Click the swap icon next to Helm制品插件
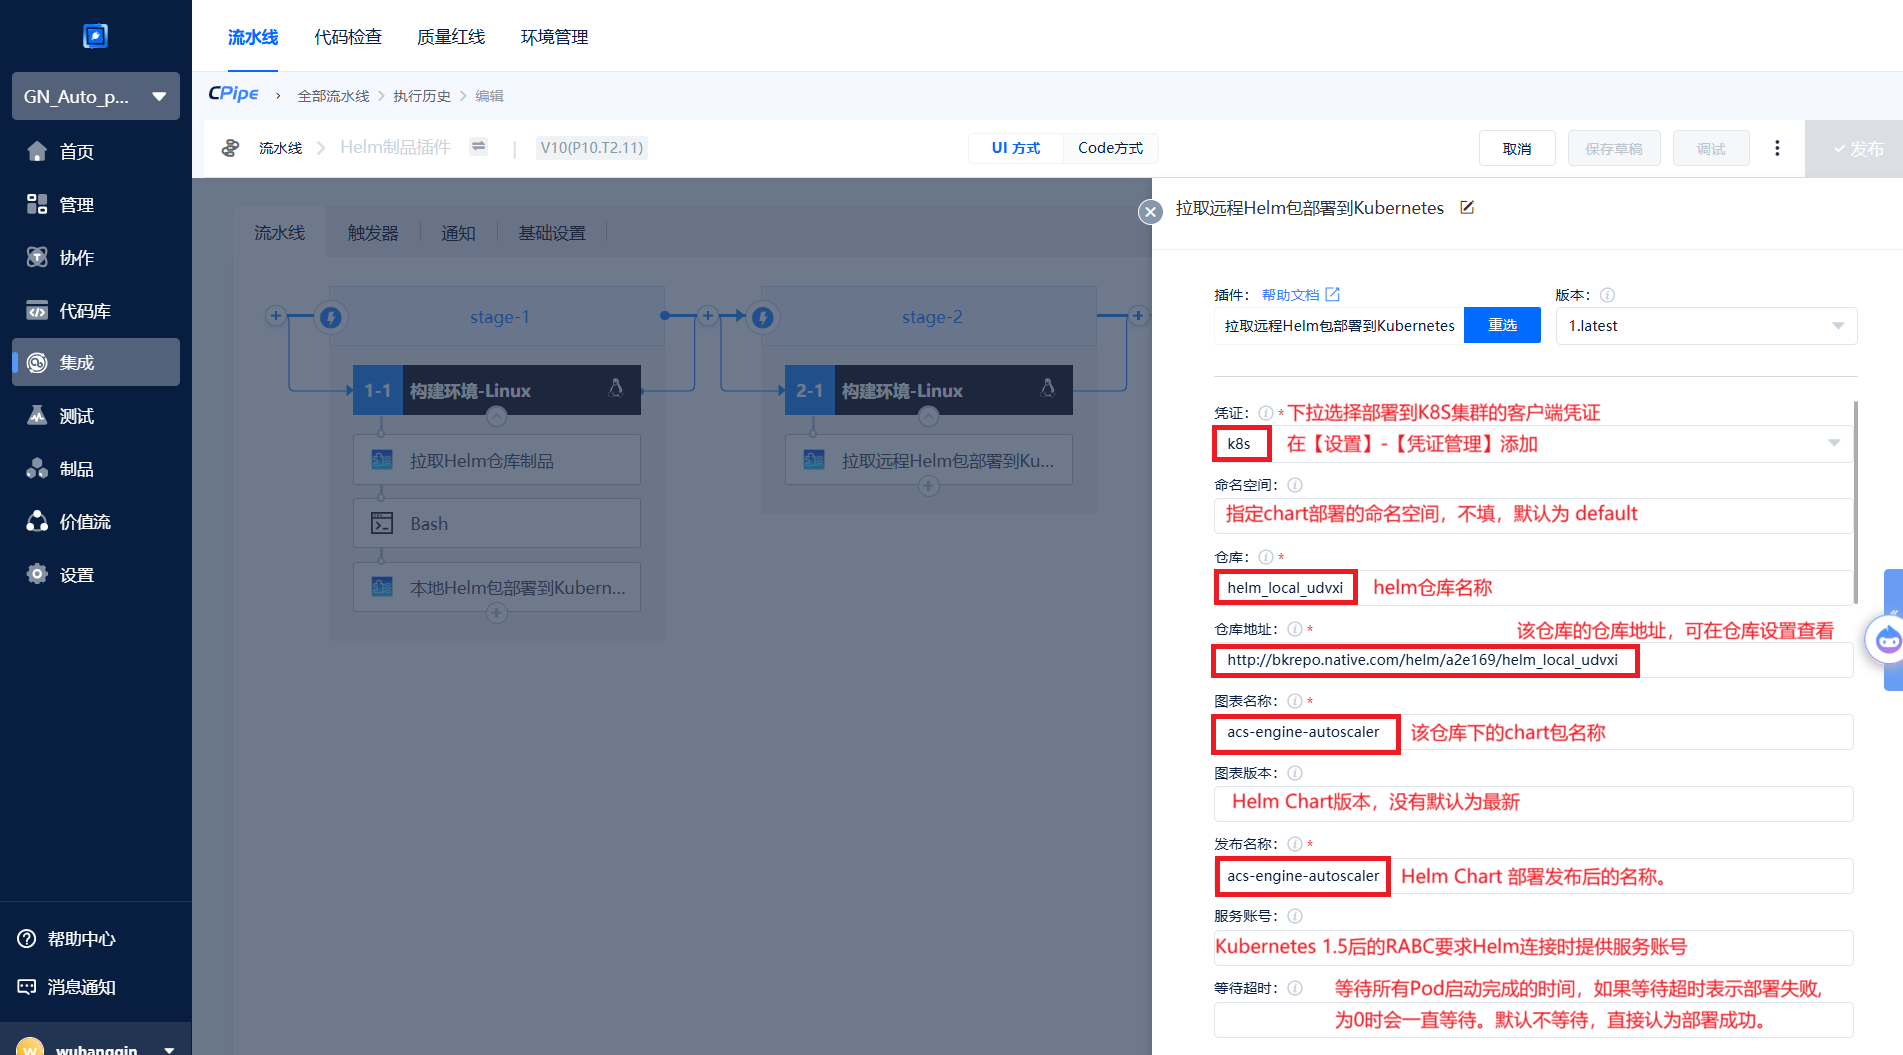The width and height of the screenshot is (1903, 1055). (x=479, y=147)
